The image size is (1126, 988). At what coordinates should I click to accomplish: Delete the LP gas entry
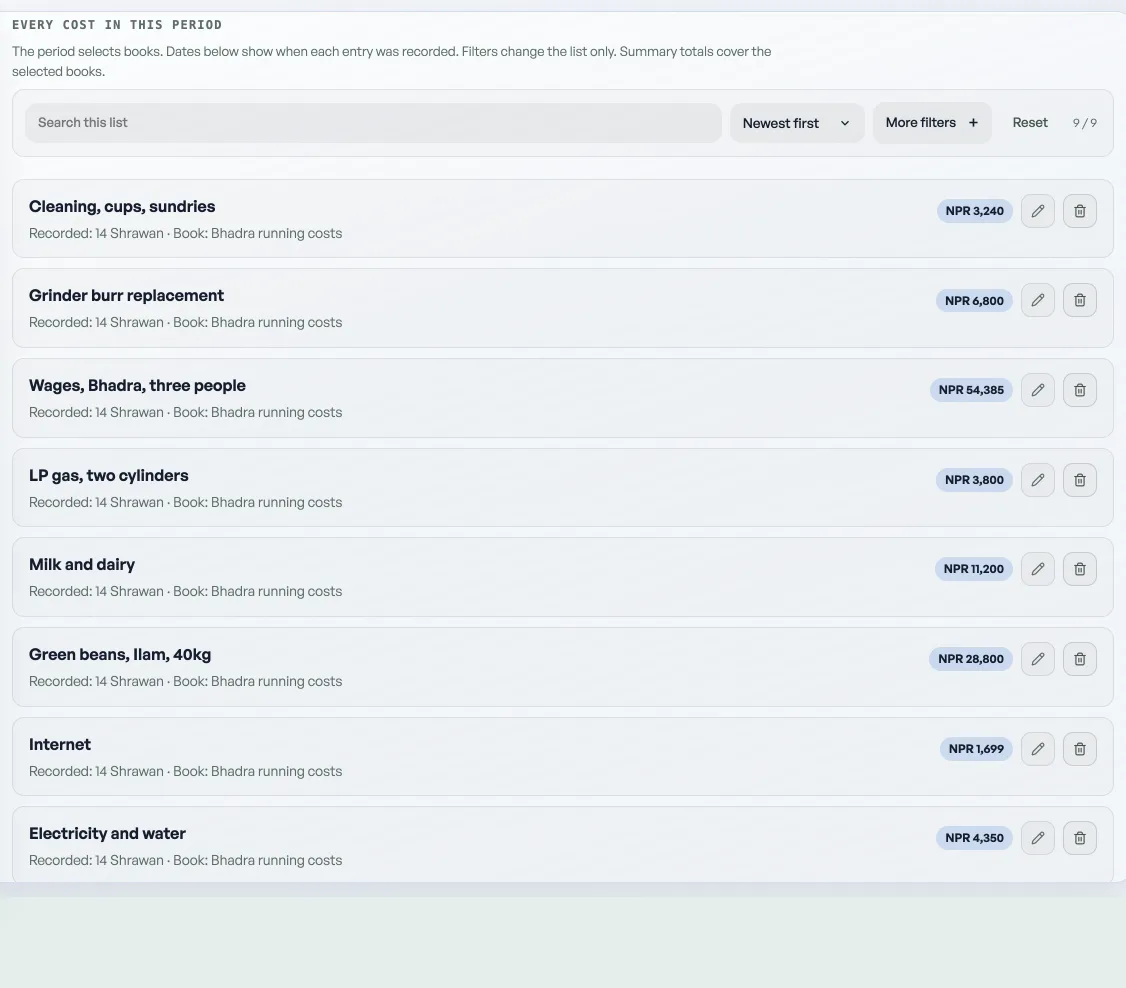pyautogui.click(x=1079, y=480)
